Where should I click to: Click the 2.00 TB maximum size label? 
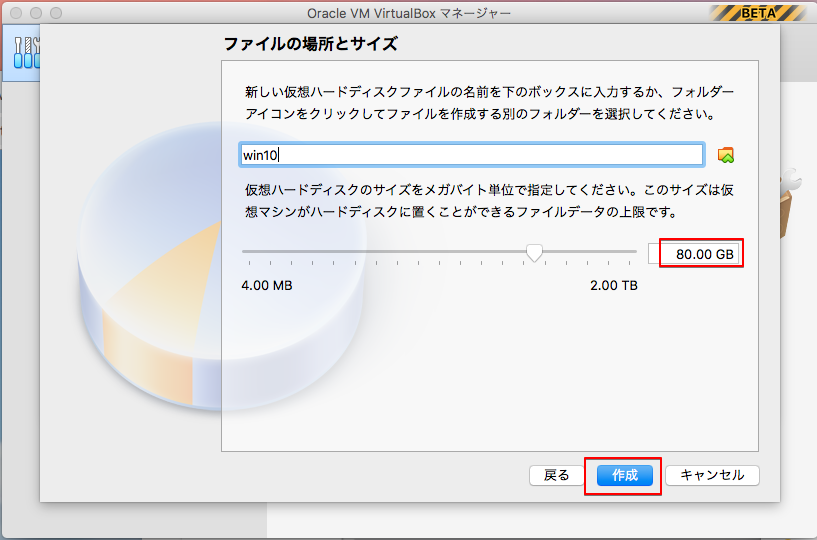point(614,286)
